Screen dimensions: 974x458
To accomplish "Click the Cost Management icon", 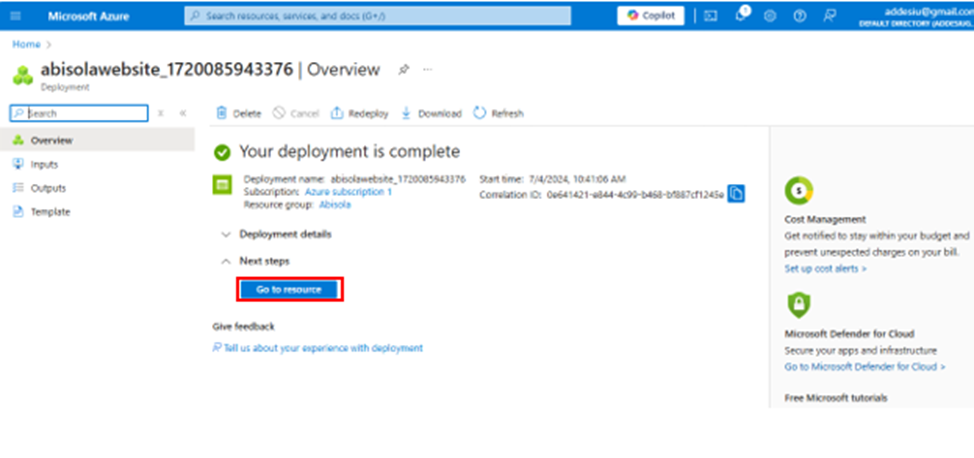I will 799,191.
